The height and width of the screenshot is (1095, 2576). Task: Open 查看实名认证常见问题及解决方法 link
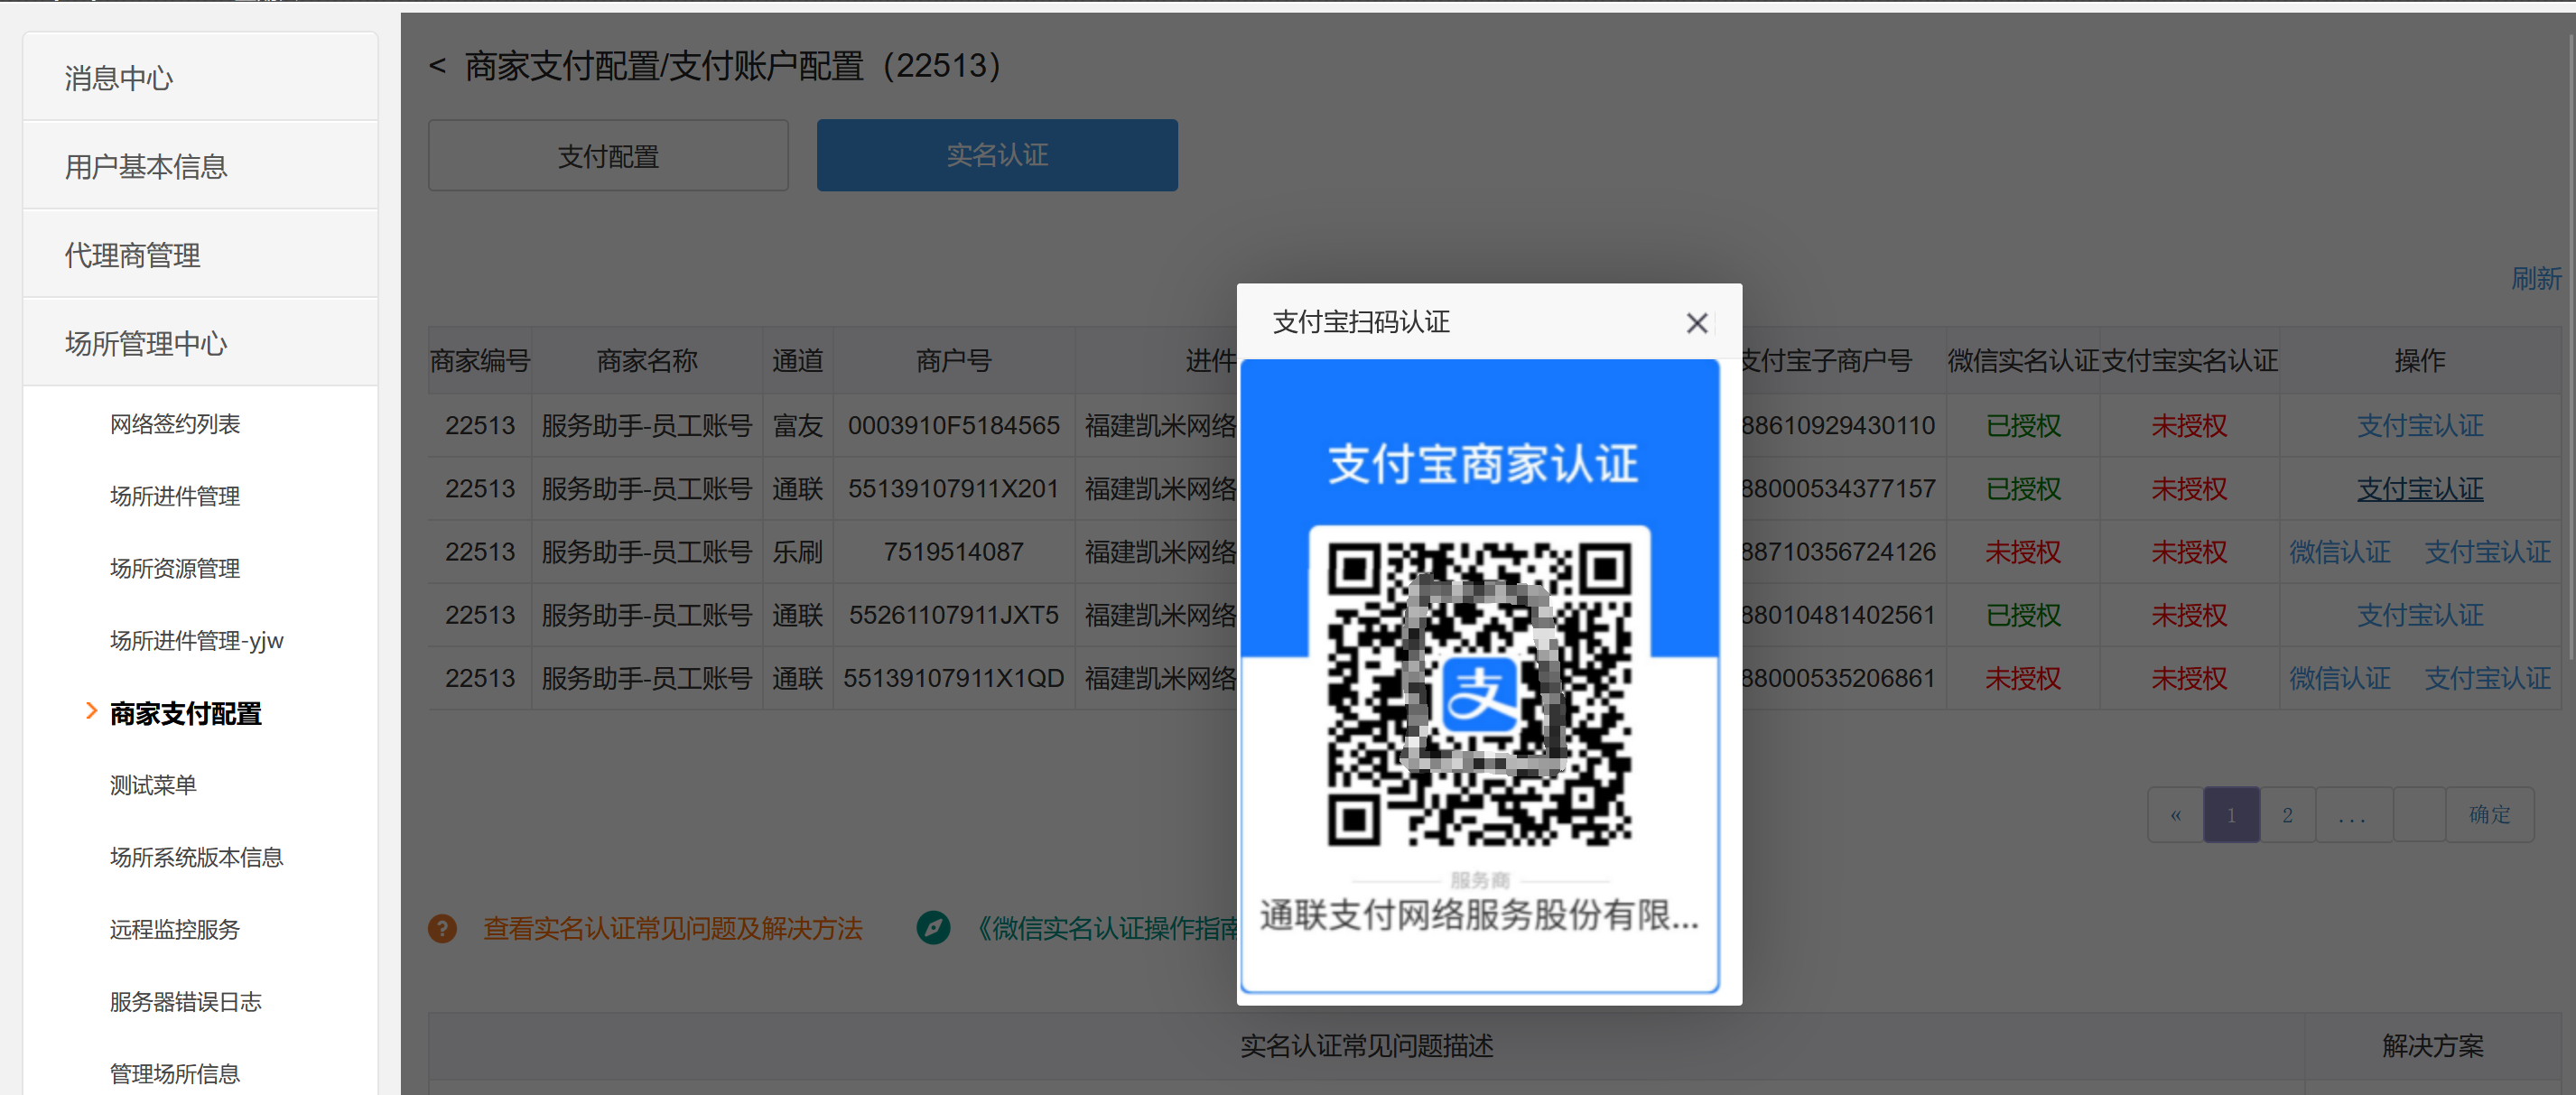672,929
